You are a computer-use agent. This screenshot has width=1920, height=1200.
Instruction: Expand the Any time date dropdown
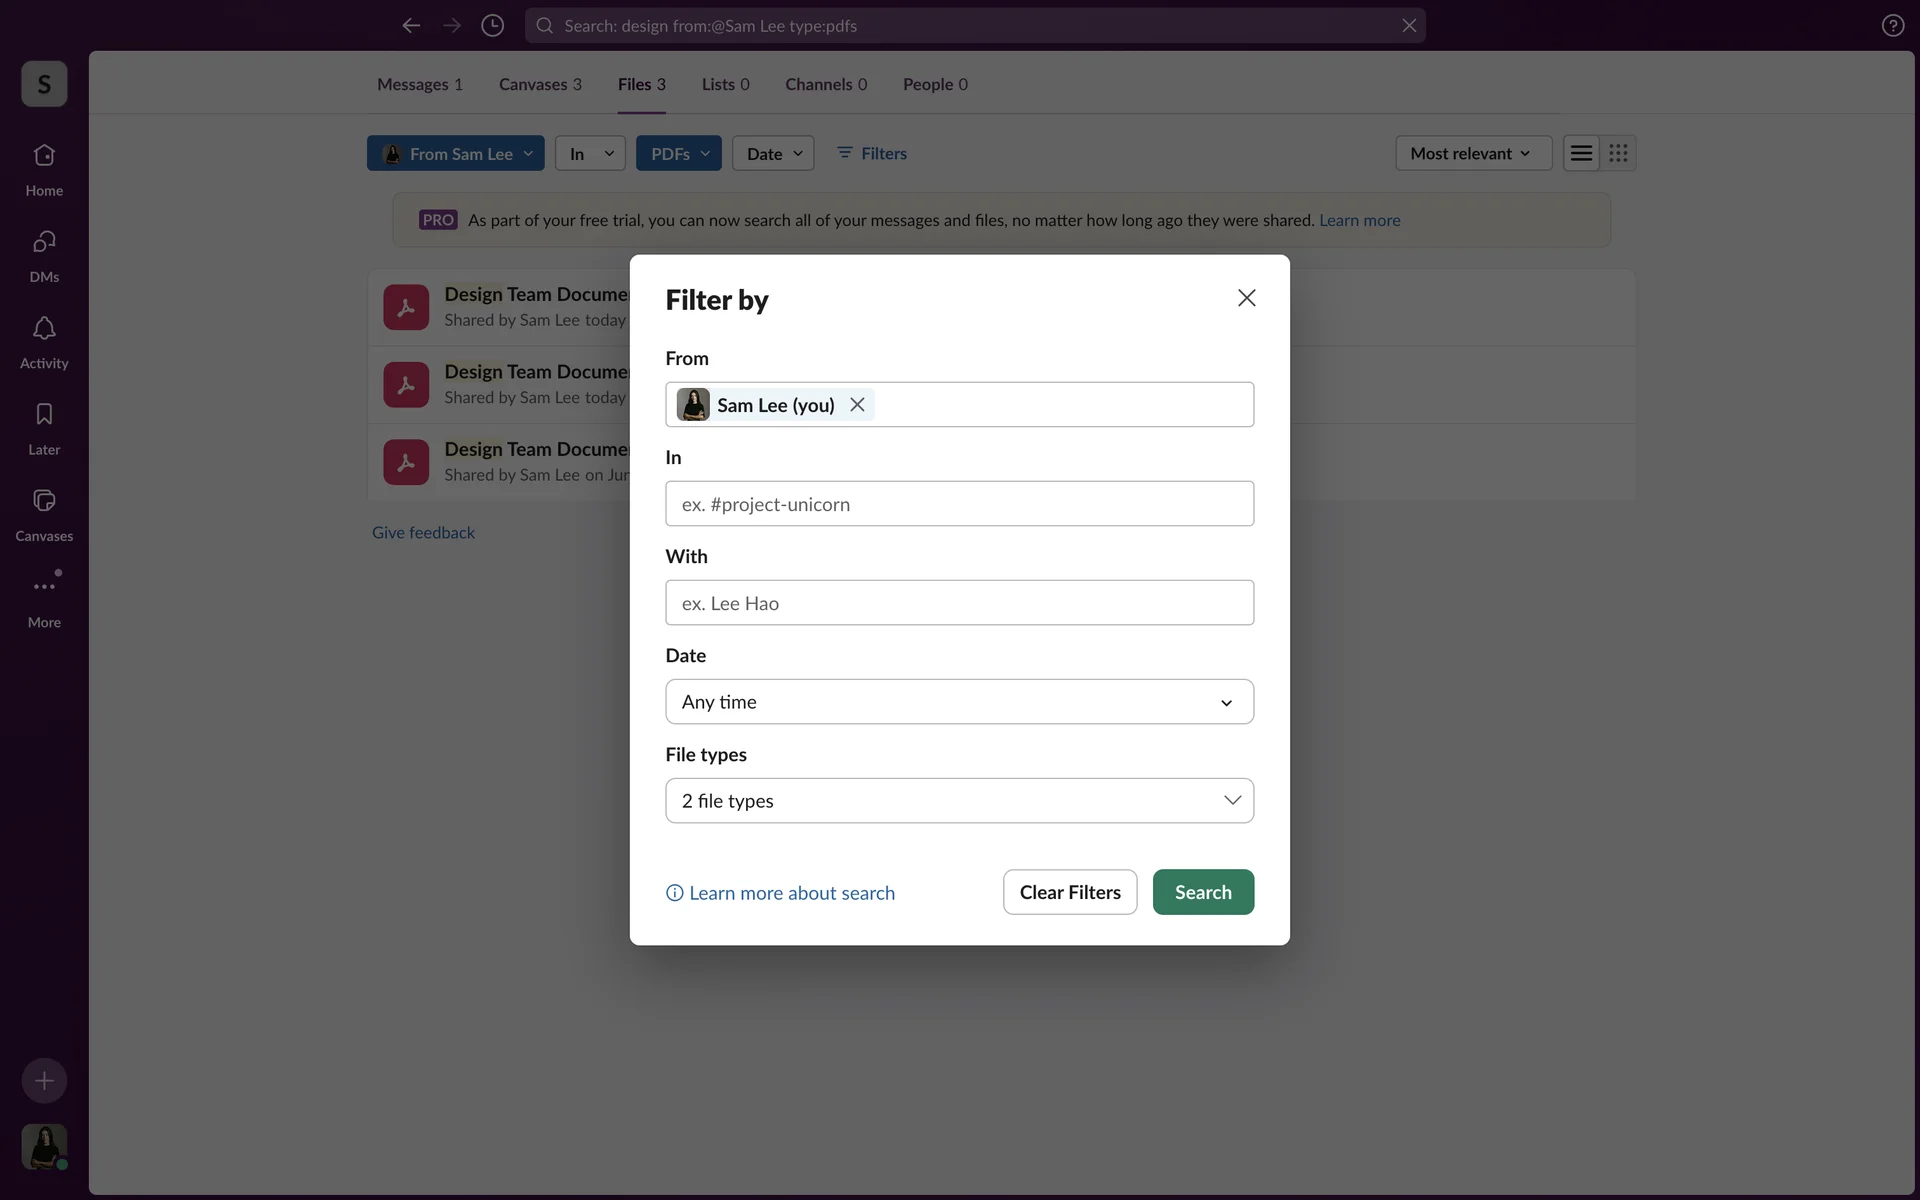click(x=959, y=702)
